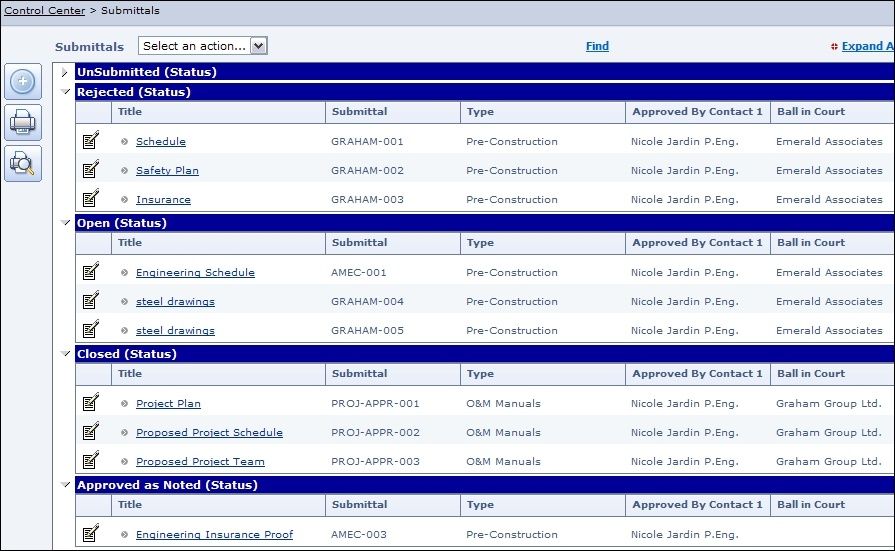Collapse the Closed (Status) group
Screen dimensions: 895x551
click(66, 353)
